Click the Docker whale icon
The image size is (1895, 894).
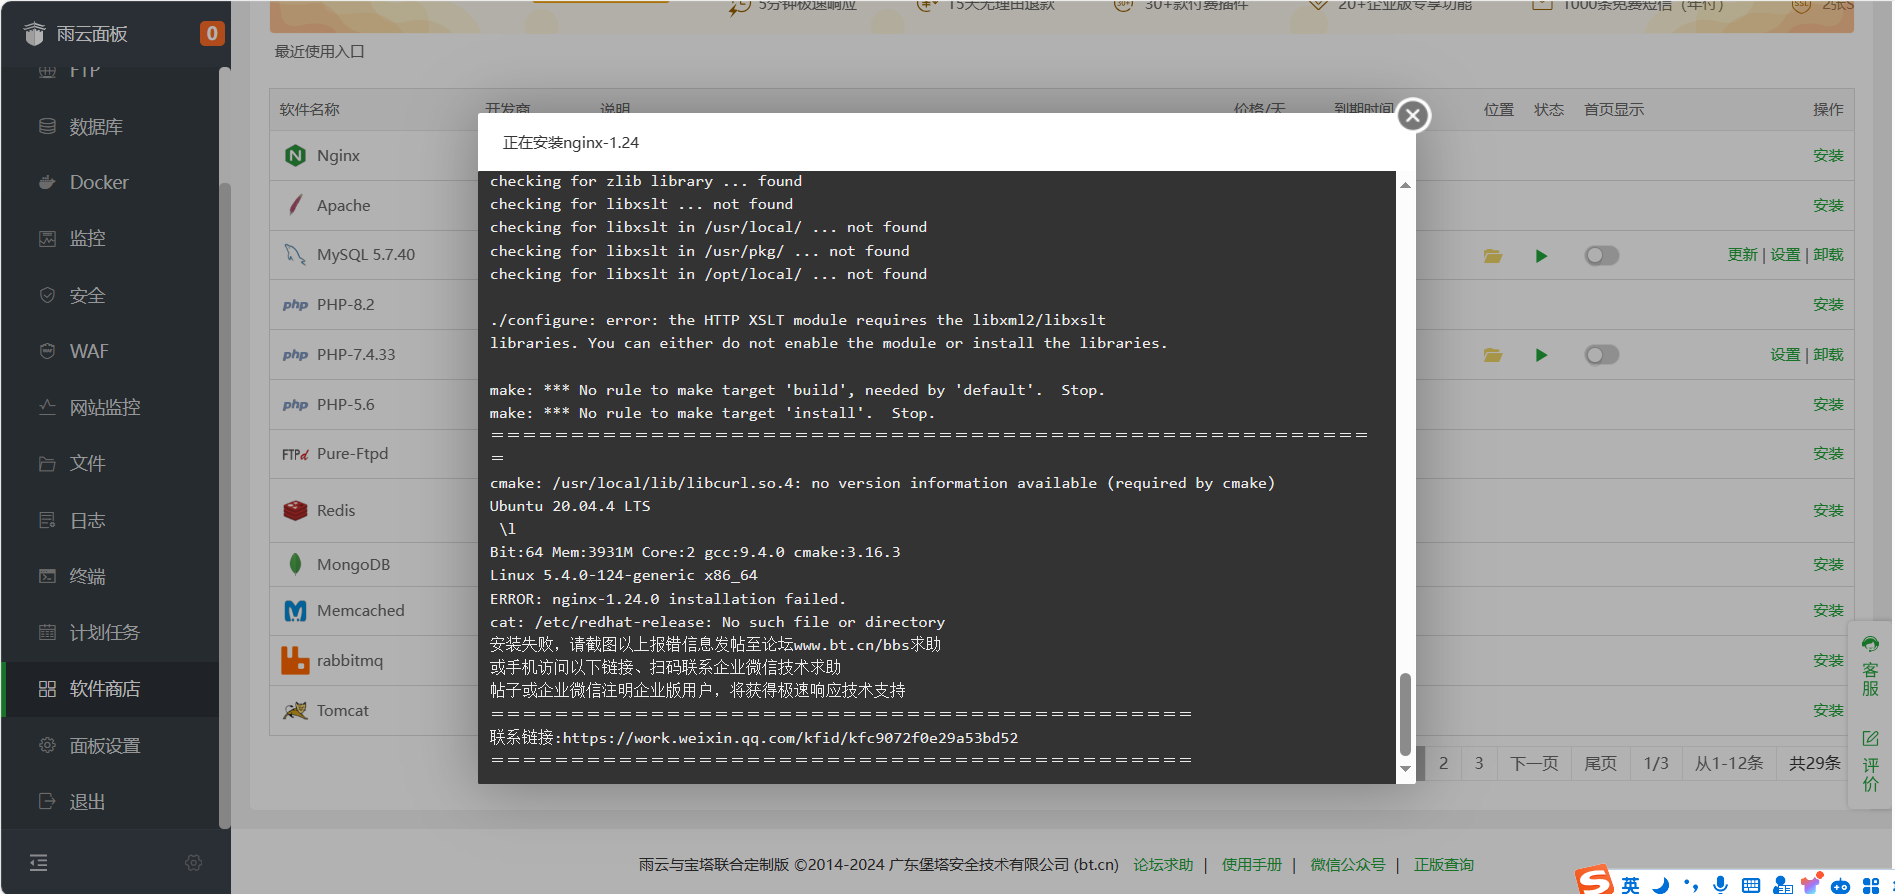click(x=47, y=182)
